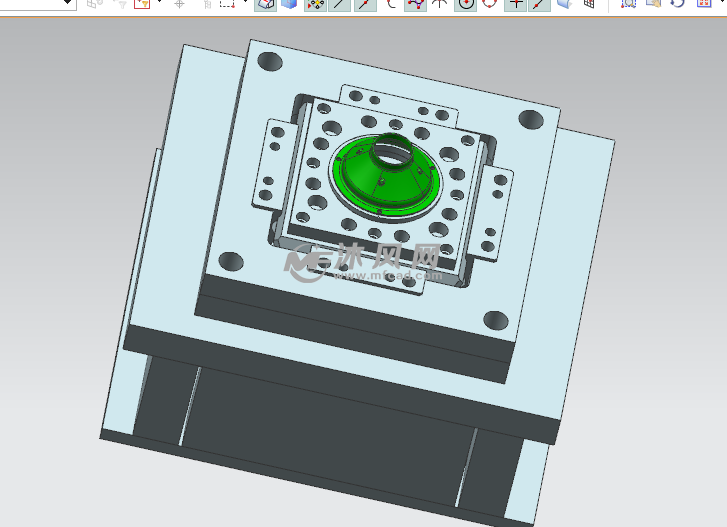The height and width of the screenshot is (527, 727).
Task: Expand the arrow beside rectangle selection tool
Action: [245, 4]
